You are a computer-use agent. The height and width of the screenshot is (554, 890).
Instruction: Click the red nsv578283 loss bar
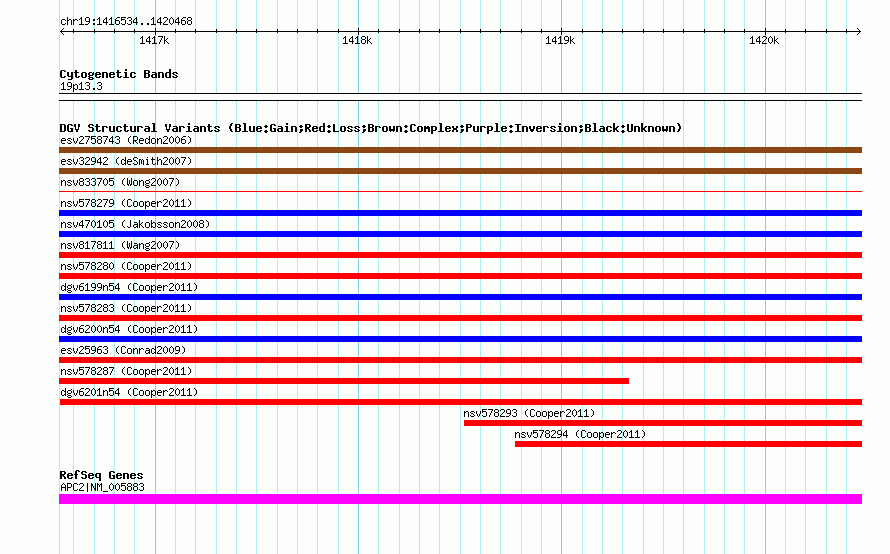(460, 318)
